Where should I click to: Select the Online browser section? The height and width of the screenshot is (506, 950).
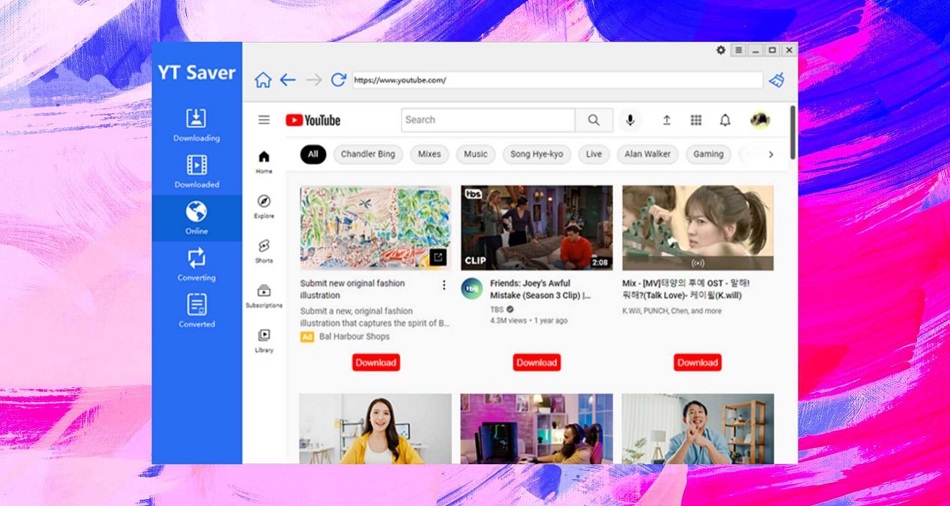tap(196, 218)
